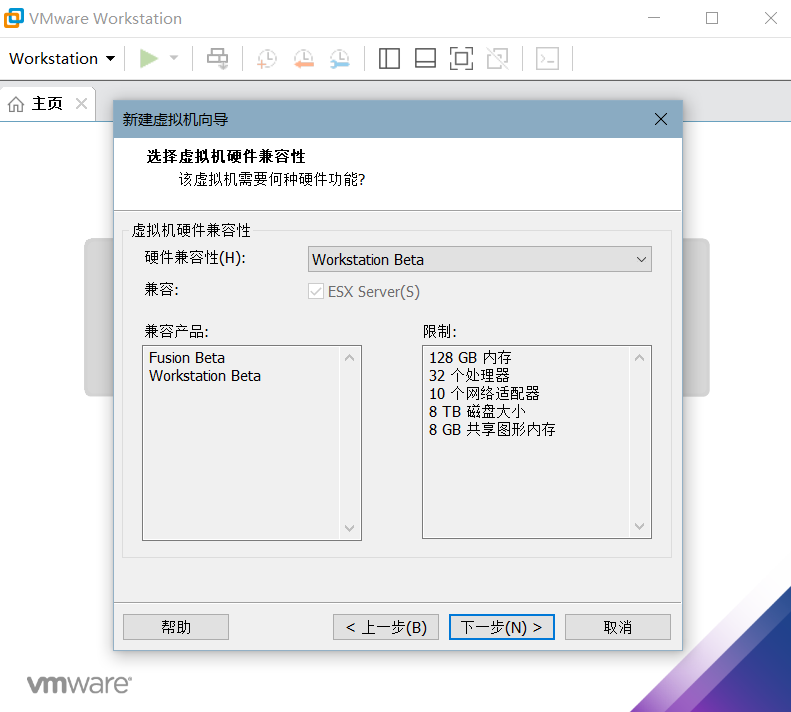Viewport: 791px width, 712px height.
Task: Close the VMware Workstation window
Action: [770, 18]
